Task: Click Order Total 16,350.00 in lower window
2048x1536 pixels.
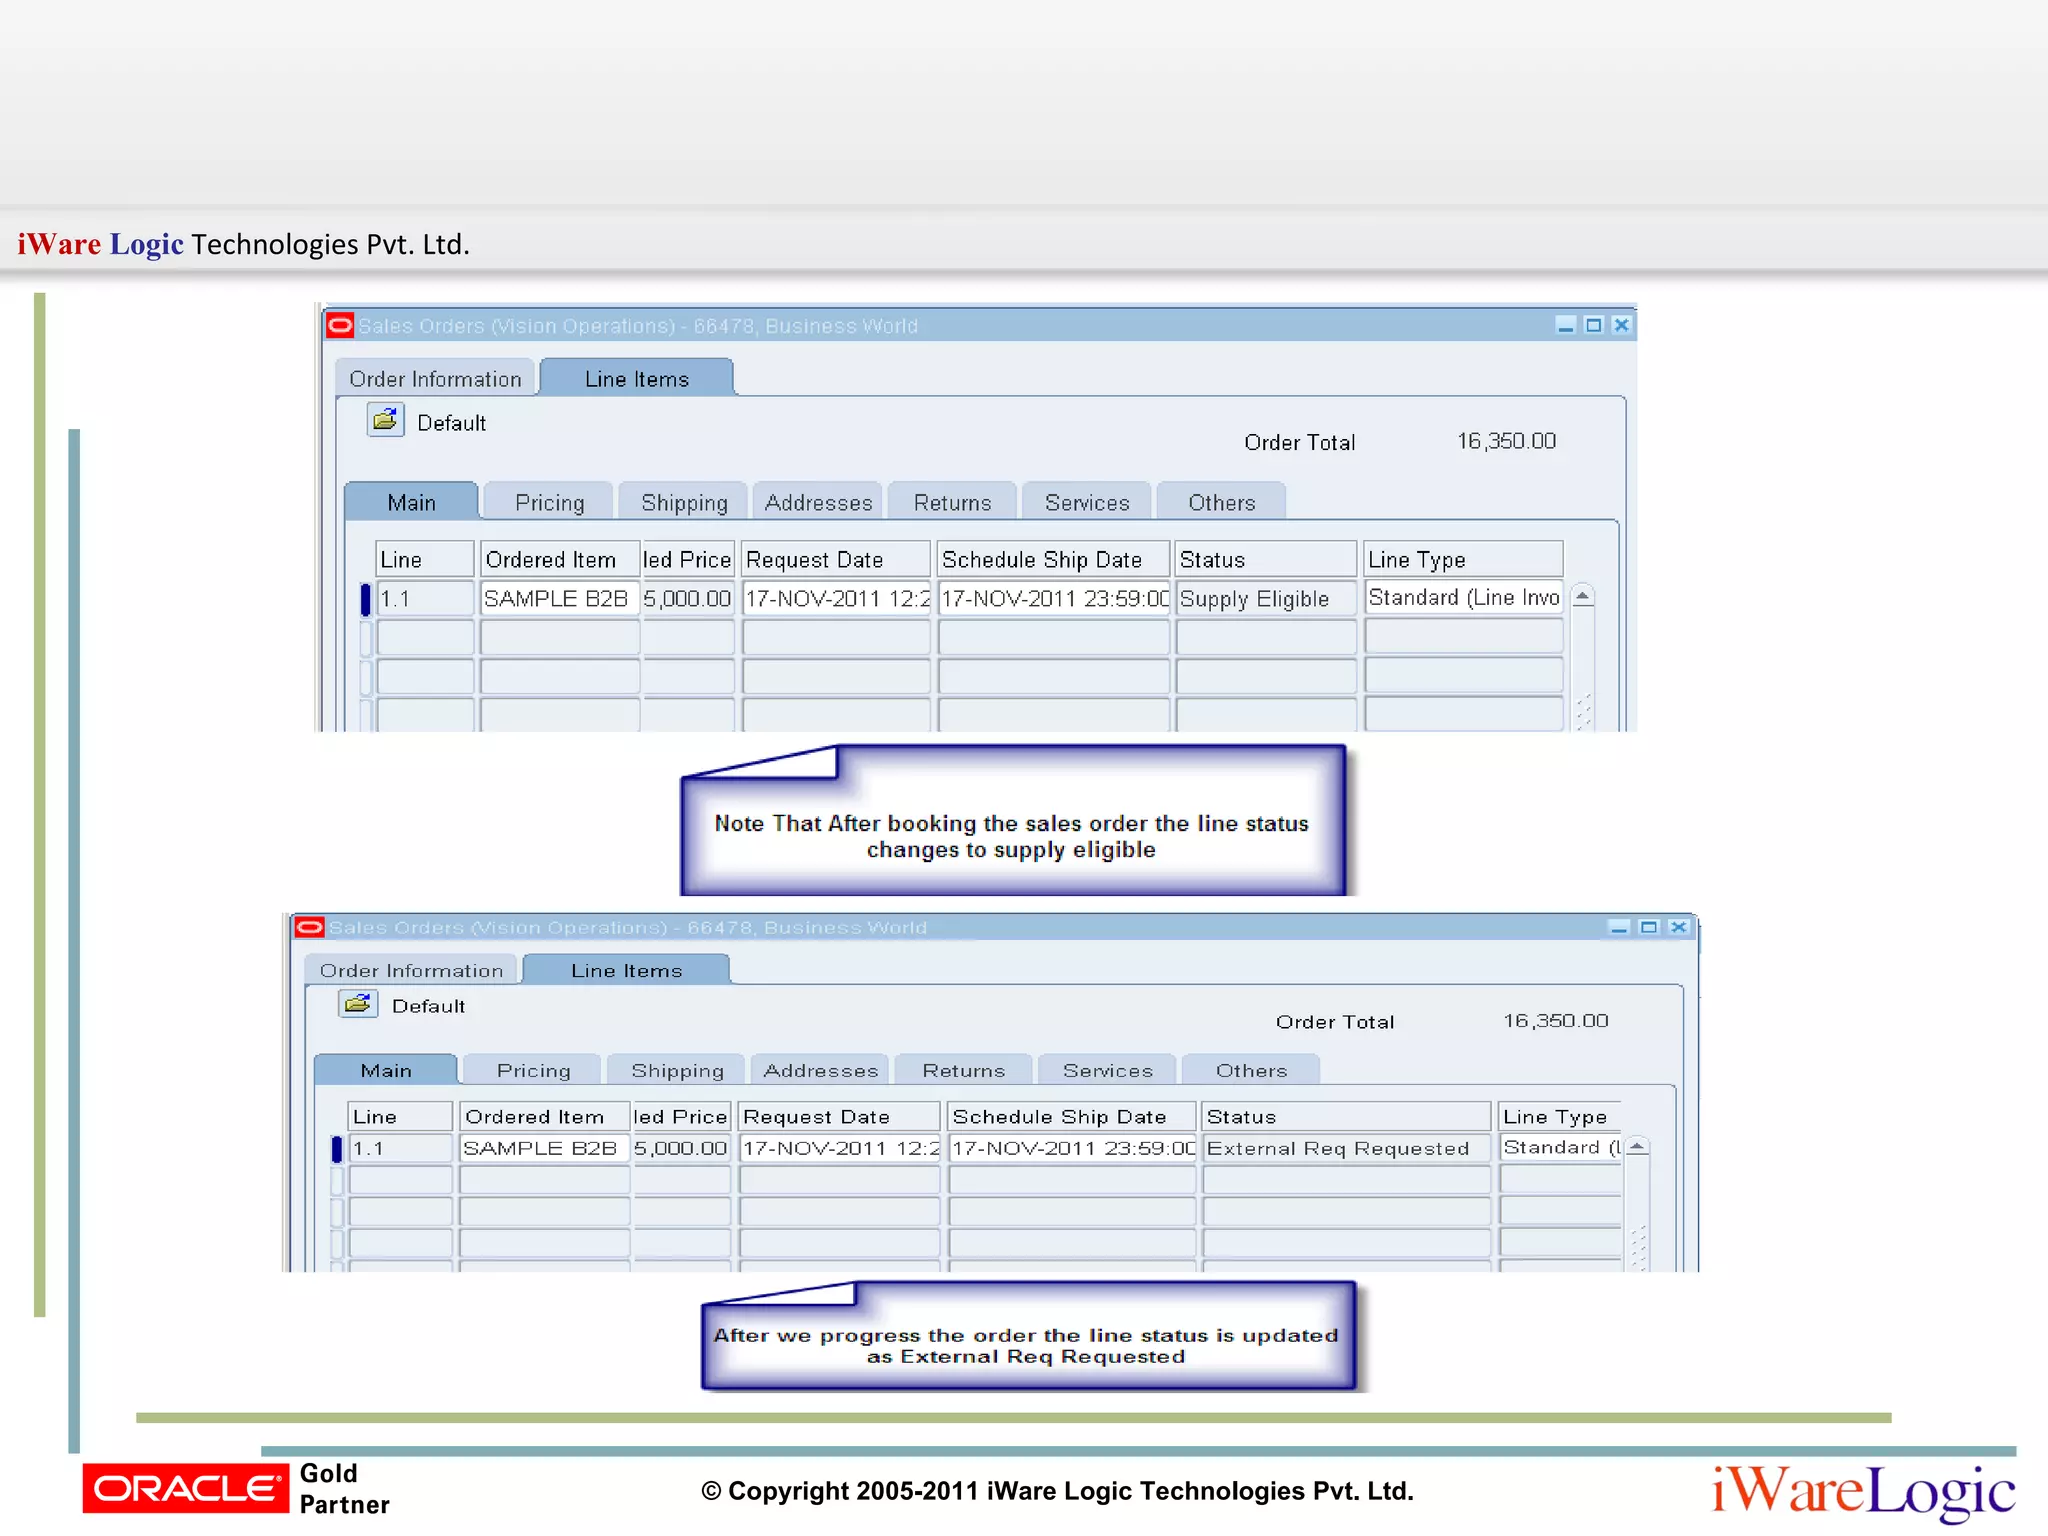Action: pos(1555,1020)
